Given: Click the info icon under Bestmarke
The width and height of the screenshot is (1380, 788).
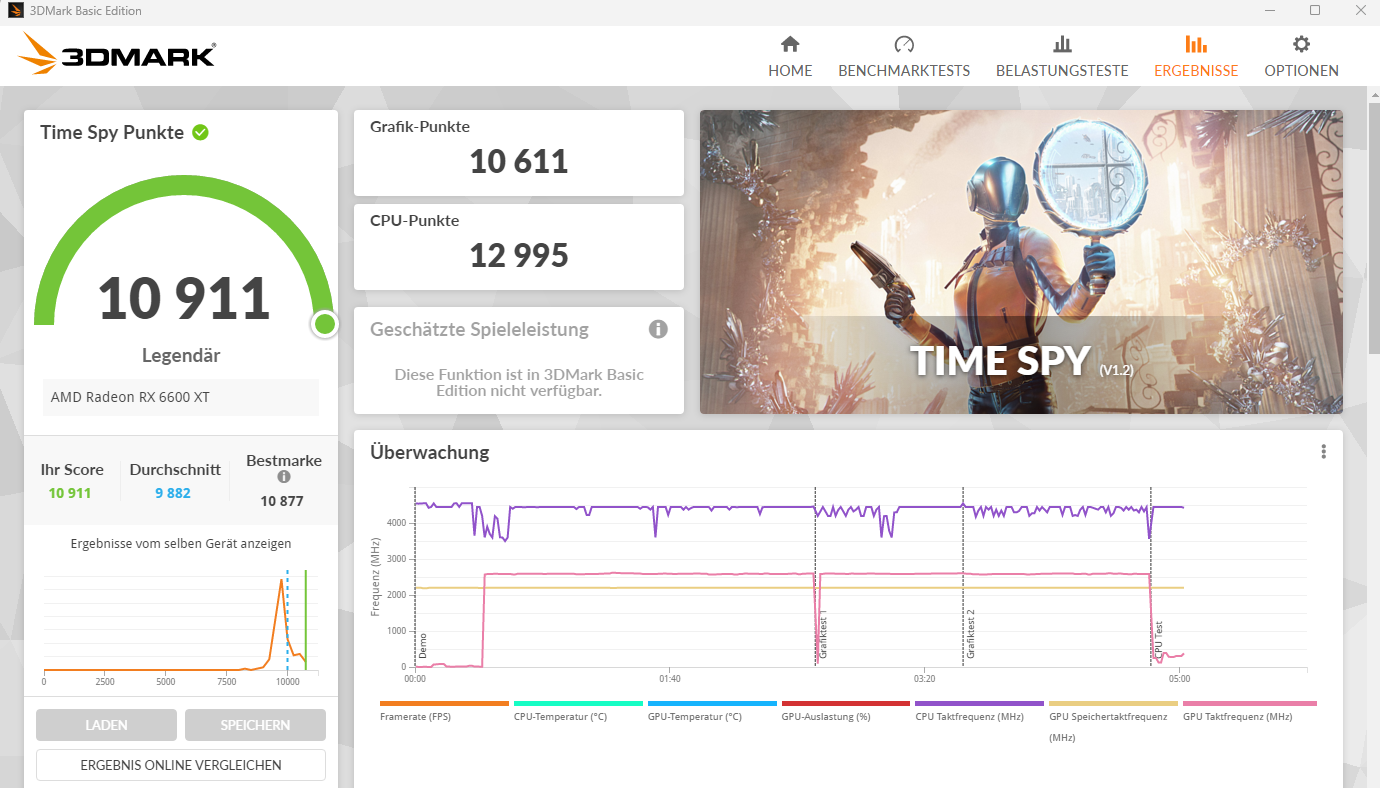Looking at the screenshot, I should [x=284, y=477].
